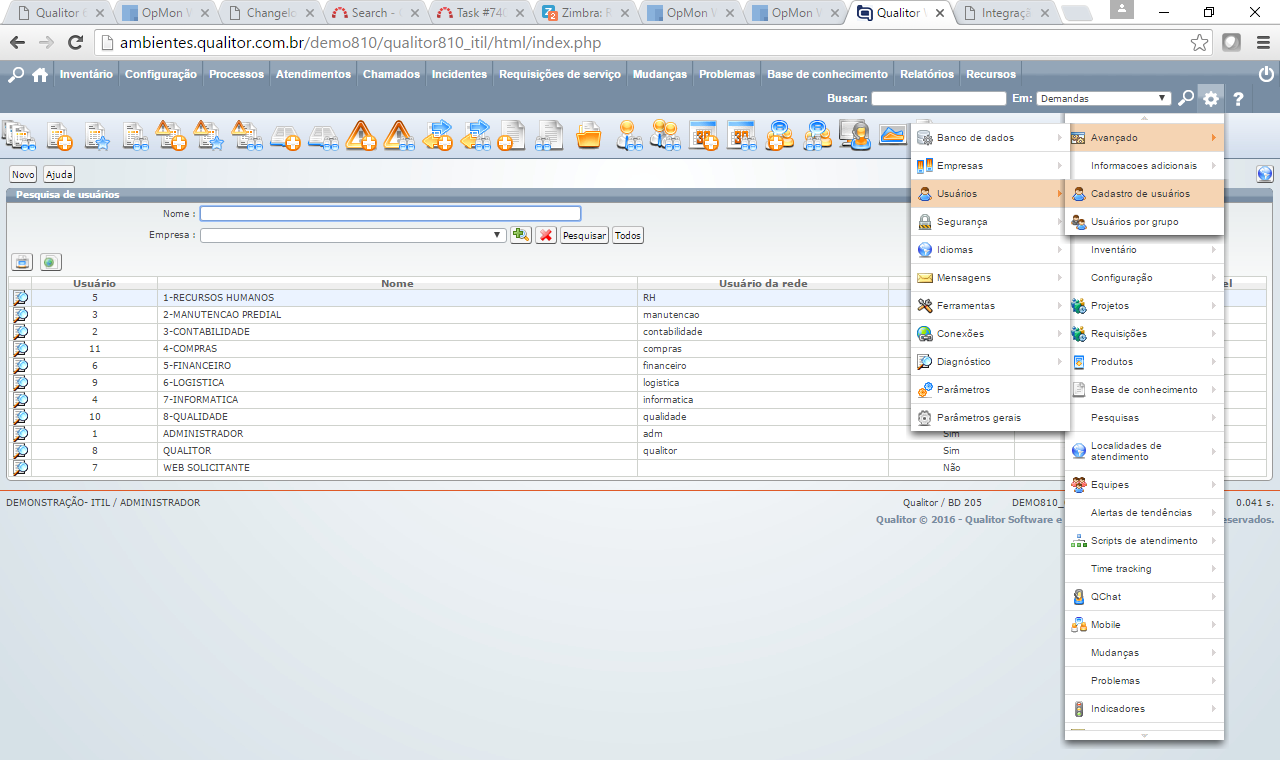Screen dimensions: 1280x760
Task: Click the area chart toolbar icon
Action: 892,135
